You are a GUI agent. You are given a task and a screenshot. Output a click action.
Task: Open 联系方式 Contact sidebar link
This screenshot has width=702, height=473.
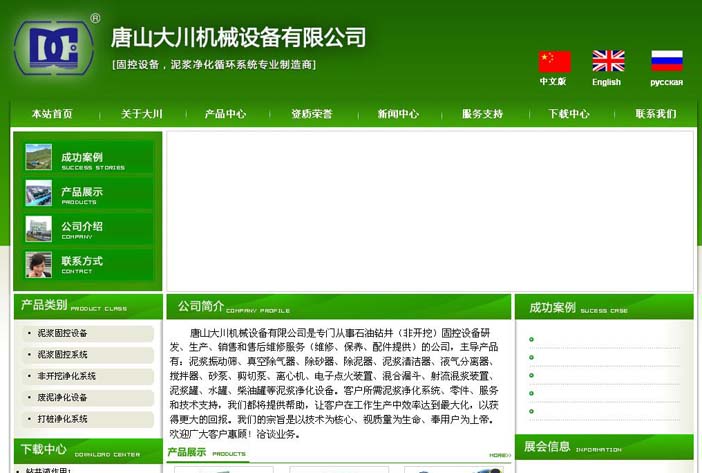click(x=82, y=264)
